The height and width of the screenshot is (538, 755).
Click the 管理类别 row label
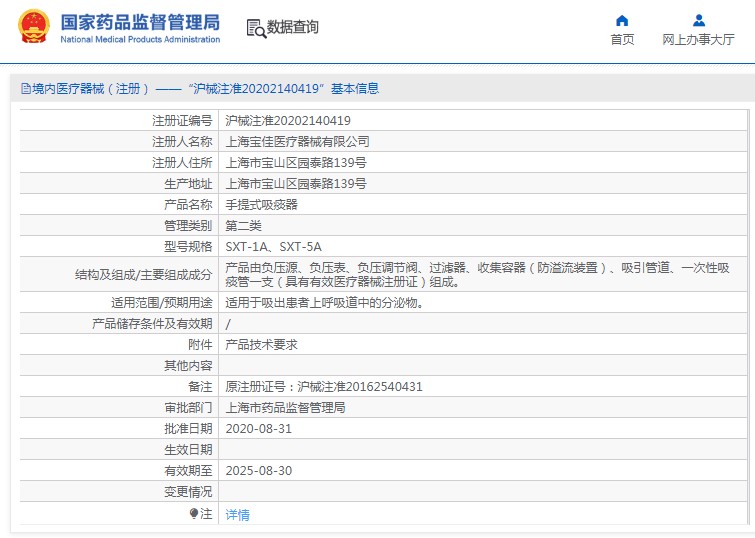click(188, 225)
